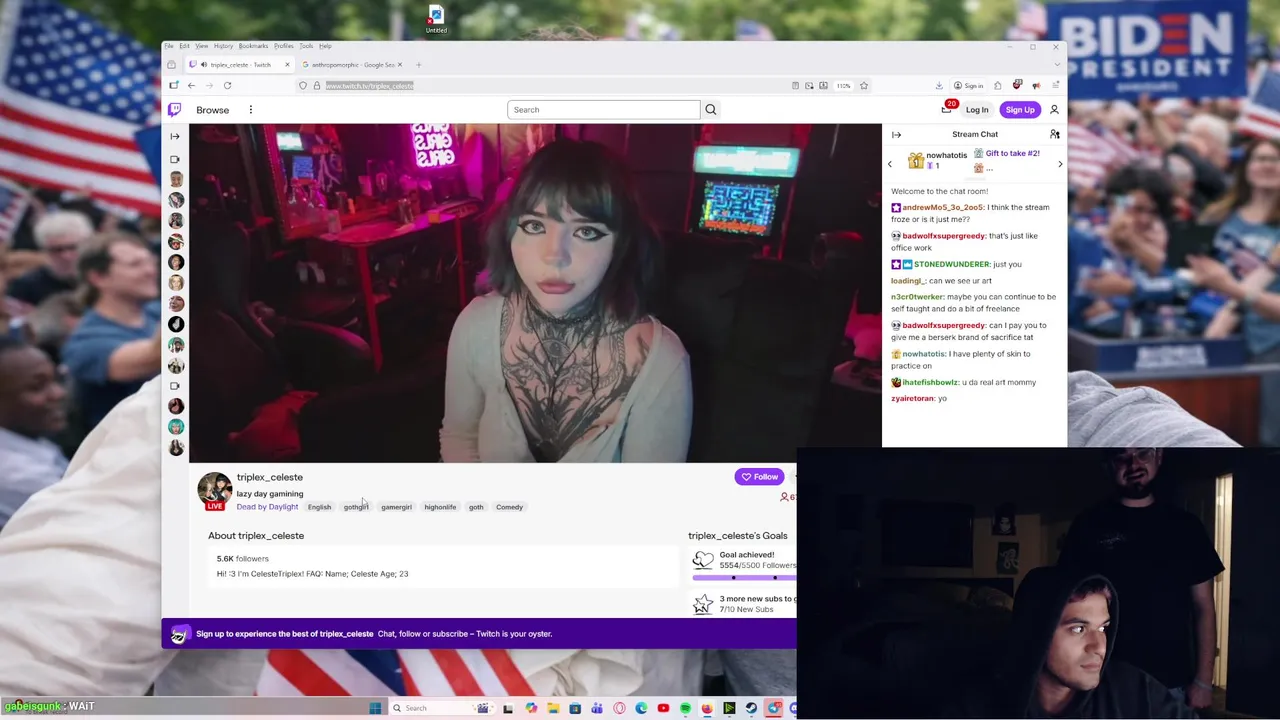Switch to the anthropomorphic Google Search tab
The height and width of the screenshot is (720, 1280).
[352, 65]
